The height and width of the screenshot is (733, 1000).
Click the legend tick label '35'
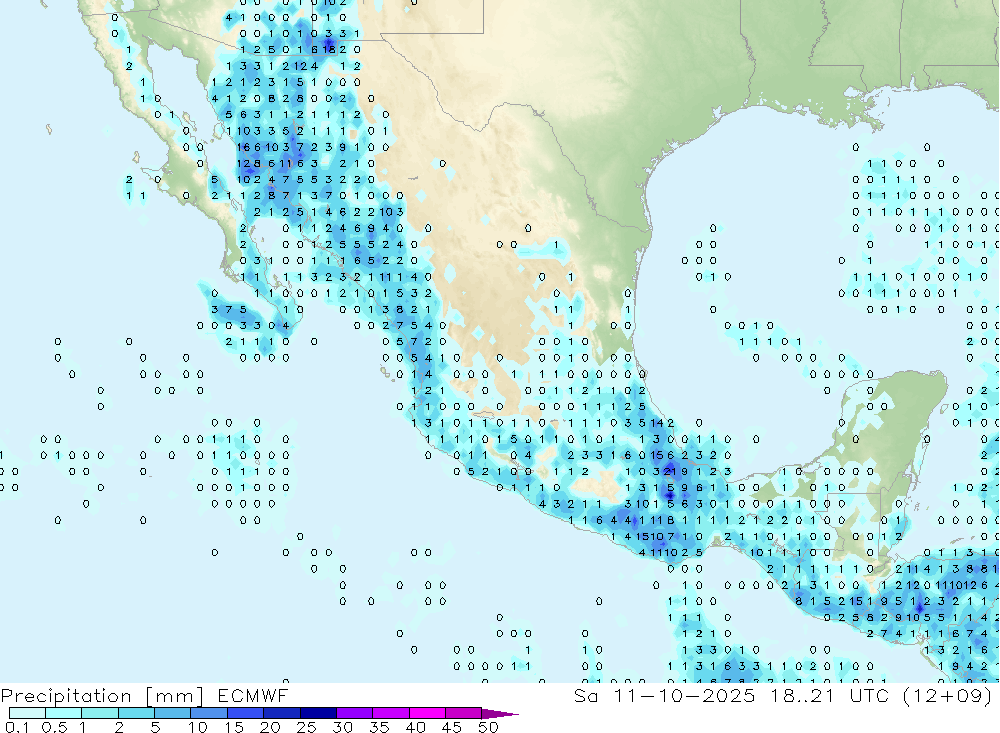pyautogui.click(x=379, y=727)
